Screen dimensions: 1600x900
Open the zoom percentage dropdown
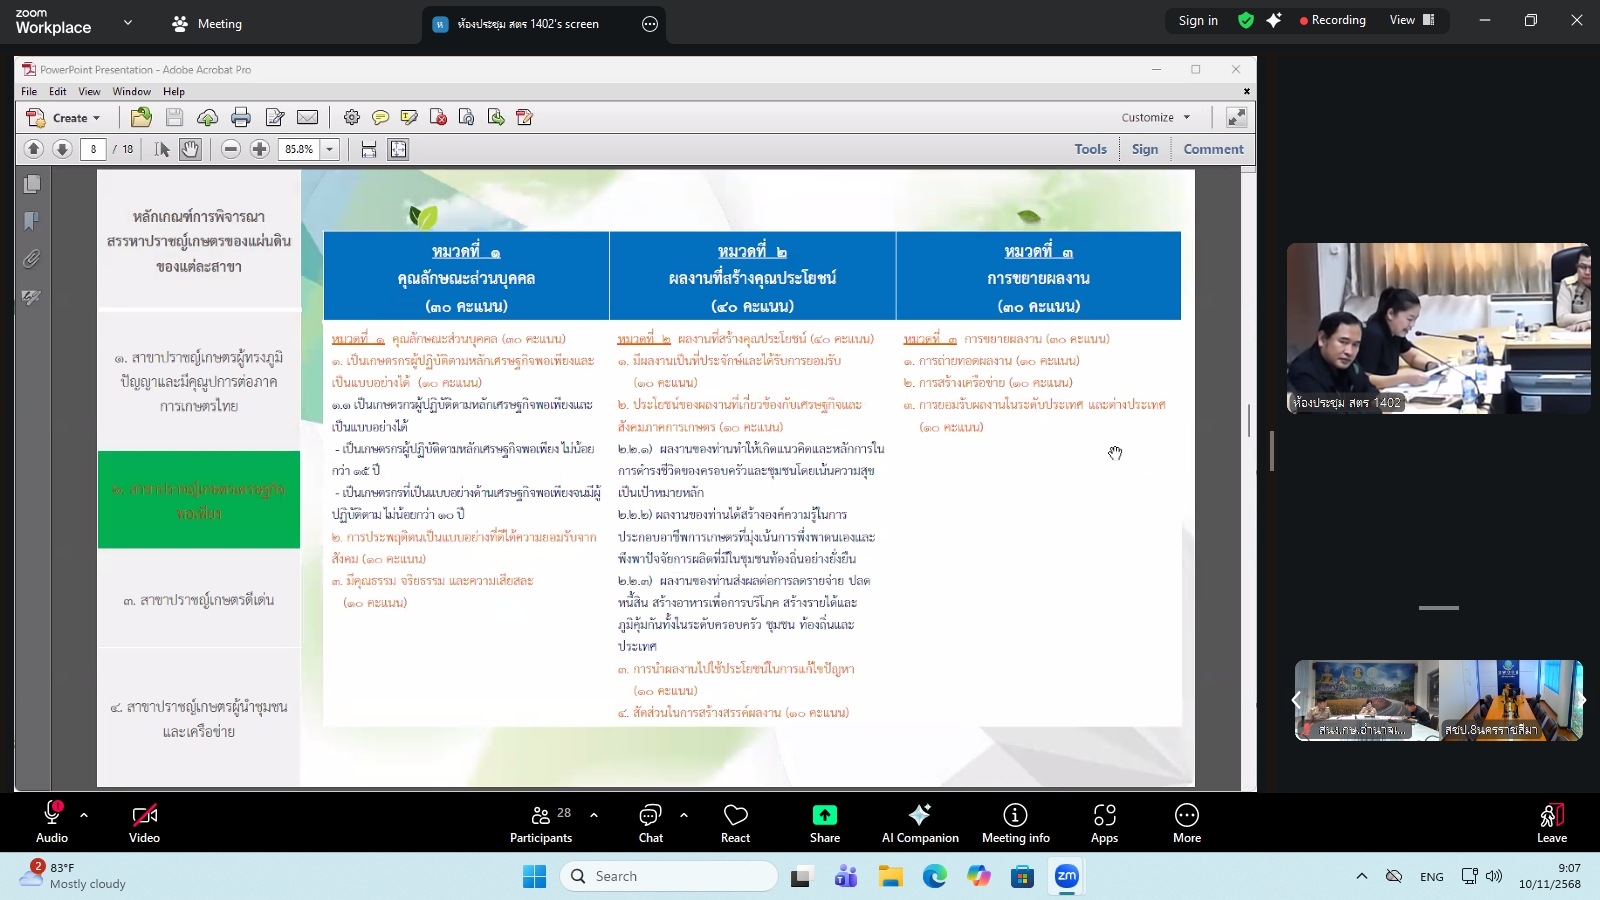point(328,149)
